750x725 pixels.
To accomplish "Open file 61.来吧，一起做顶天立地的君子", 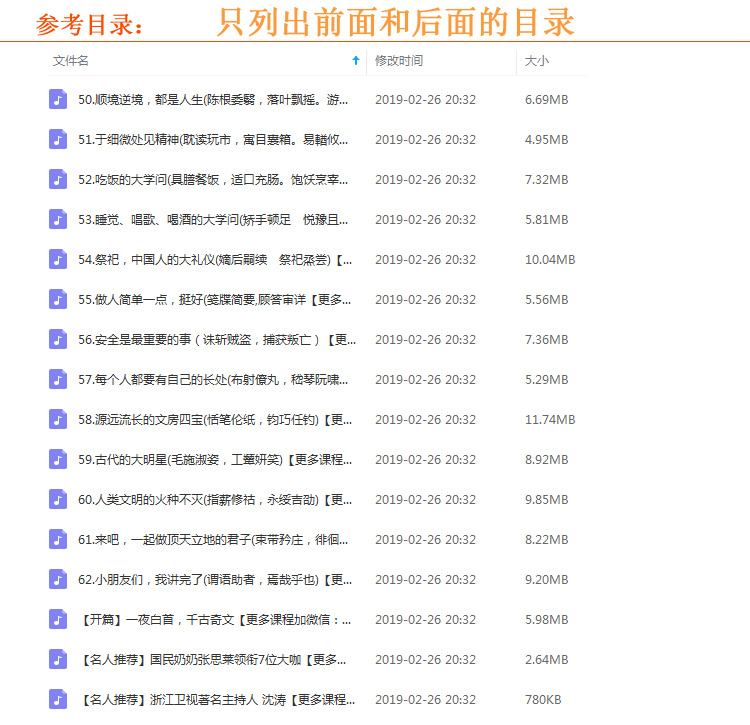I will point(214,539).
